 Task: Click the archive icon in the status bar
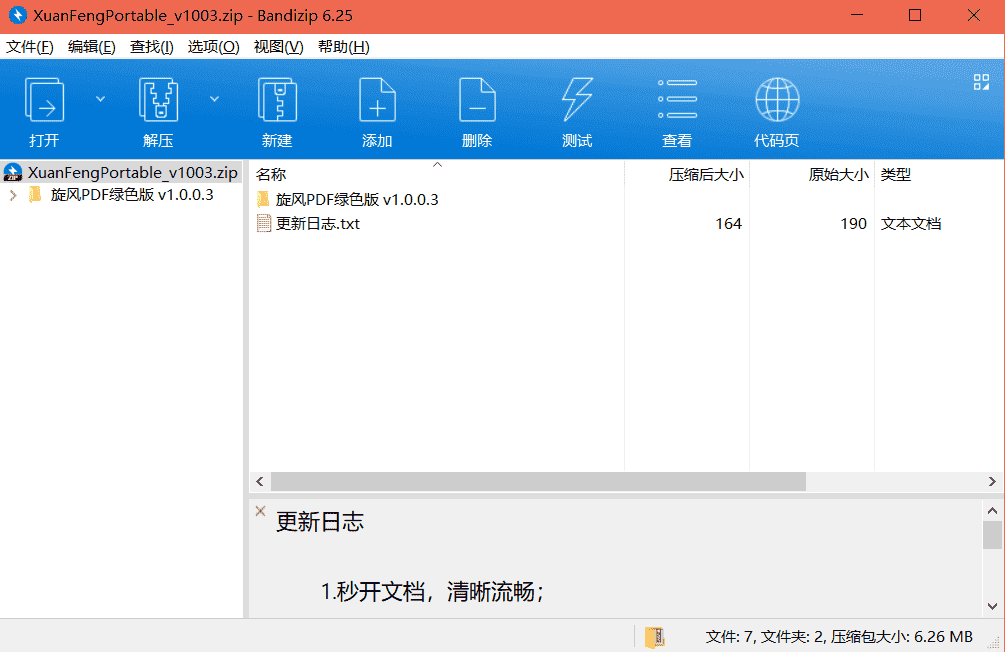pyautogui.click(x=654, y=637)
